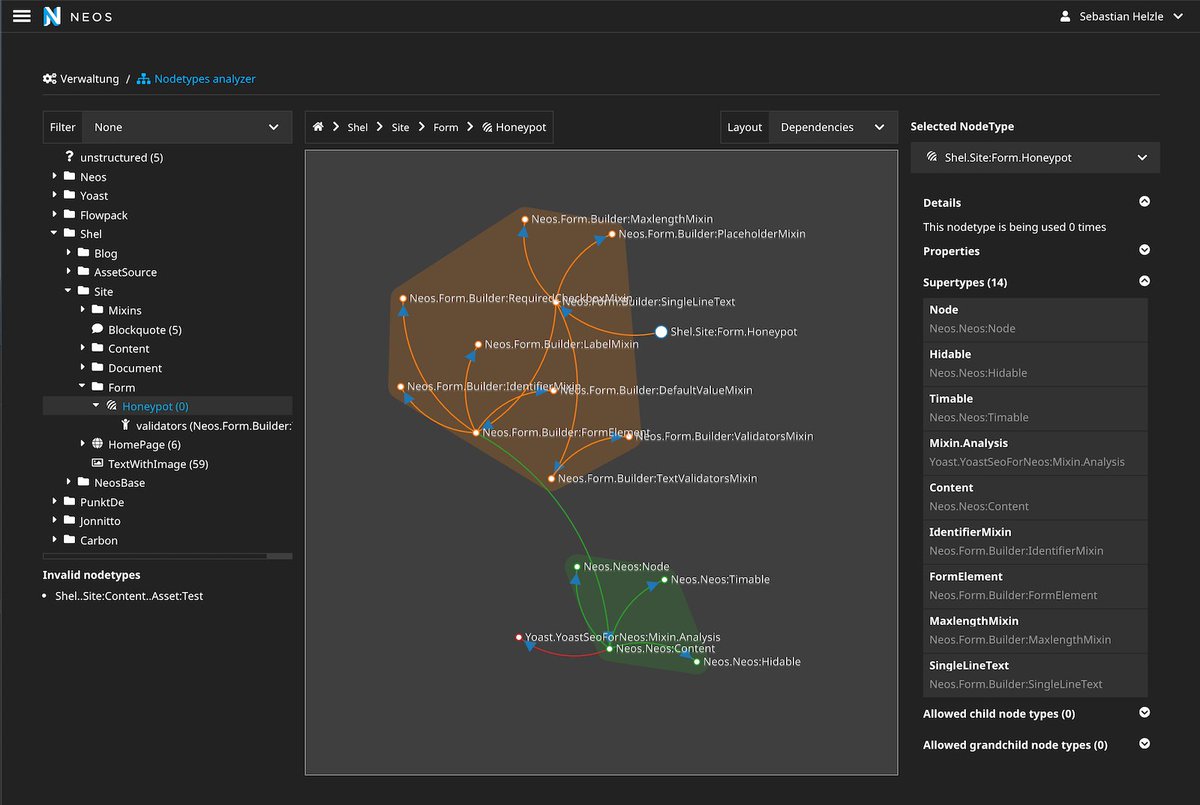The width and height of the screenshot is (1200, 805).
Task: Open Nodetypes analyzer breadcrumb link
Action: (x=196, y=79)
